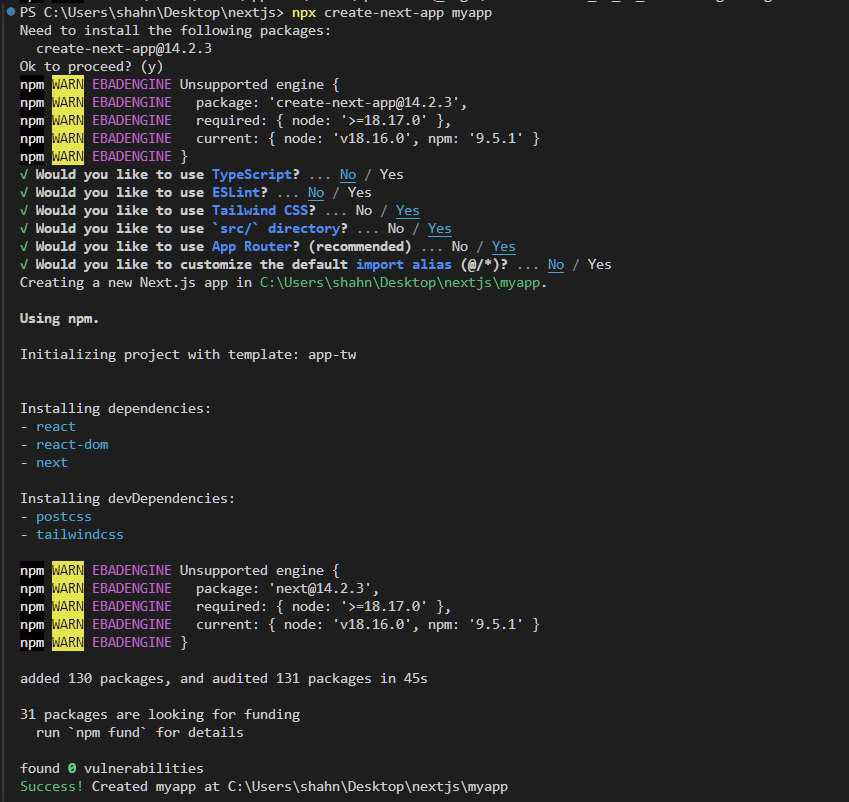Viewport: 849px width, 802px height.
Task: Click the TypeScript keyword in the first prompt
Action: click(x=252, y=175)
